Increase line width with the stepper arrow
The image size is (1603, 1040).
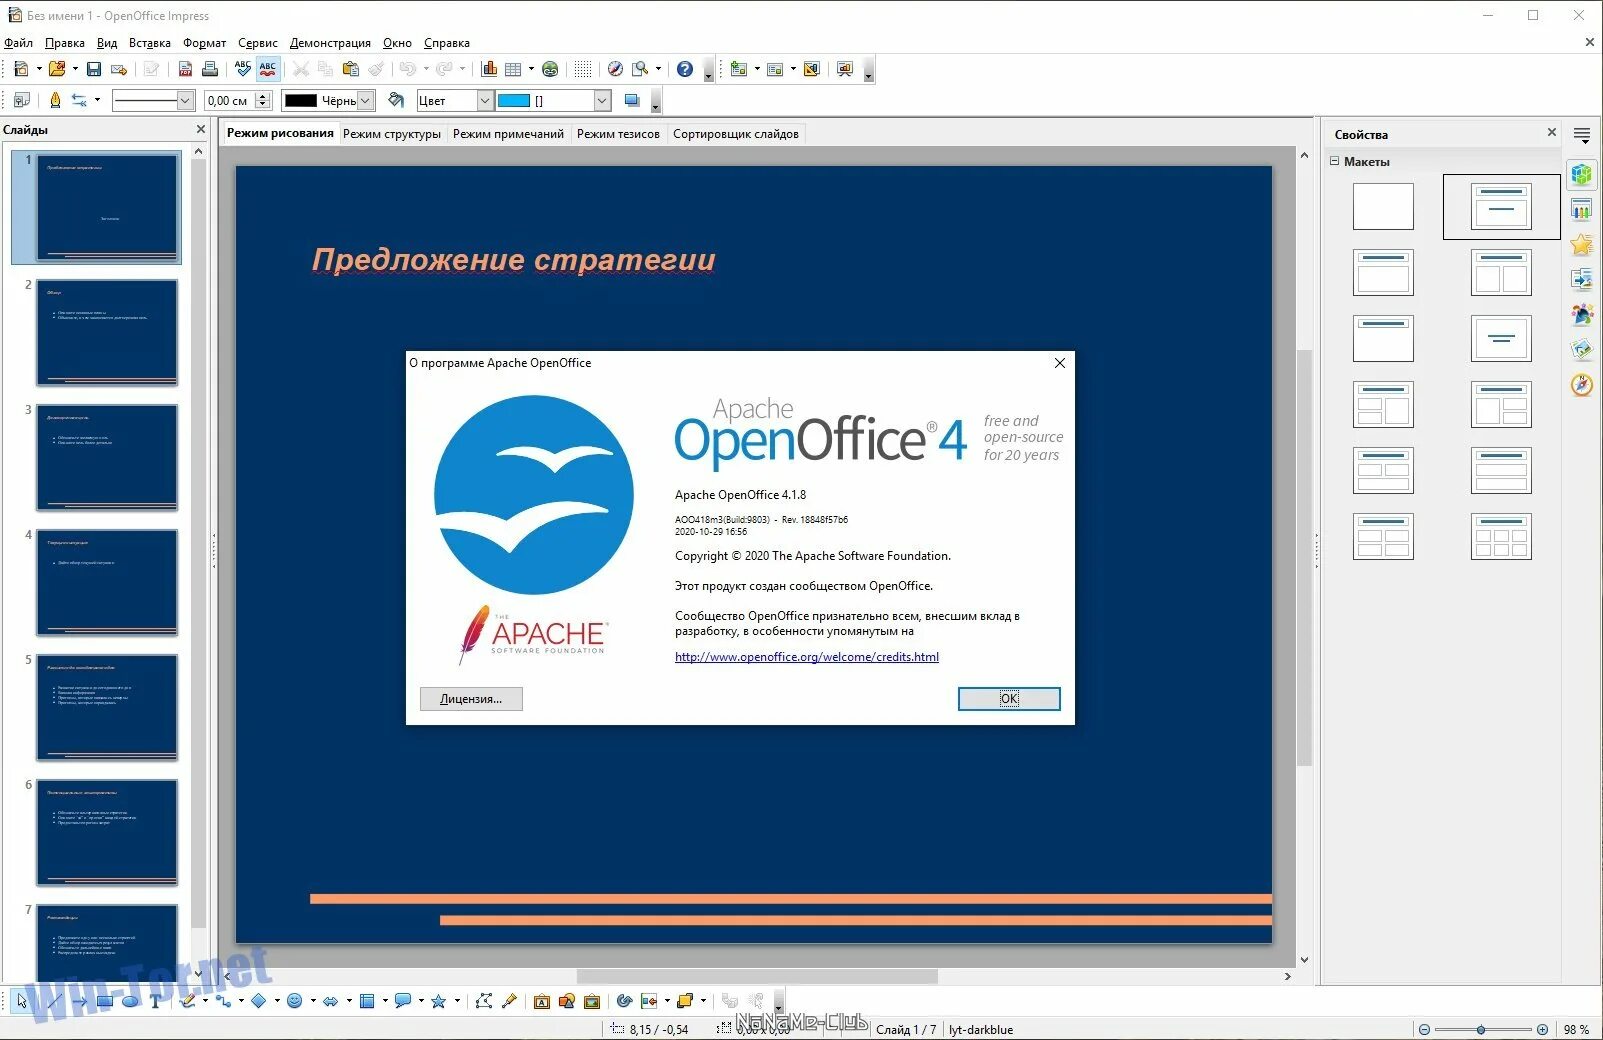tap(263, 96)
